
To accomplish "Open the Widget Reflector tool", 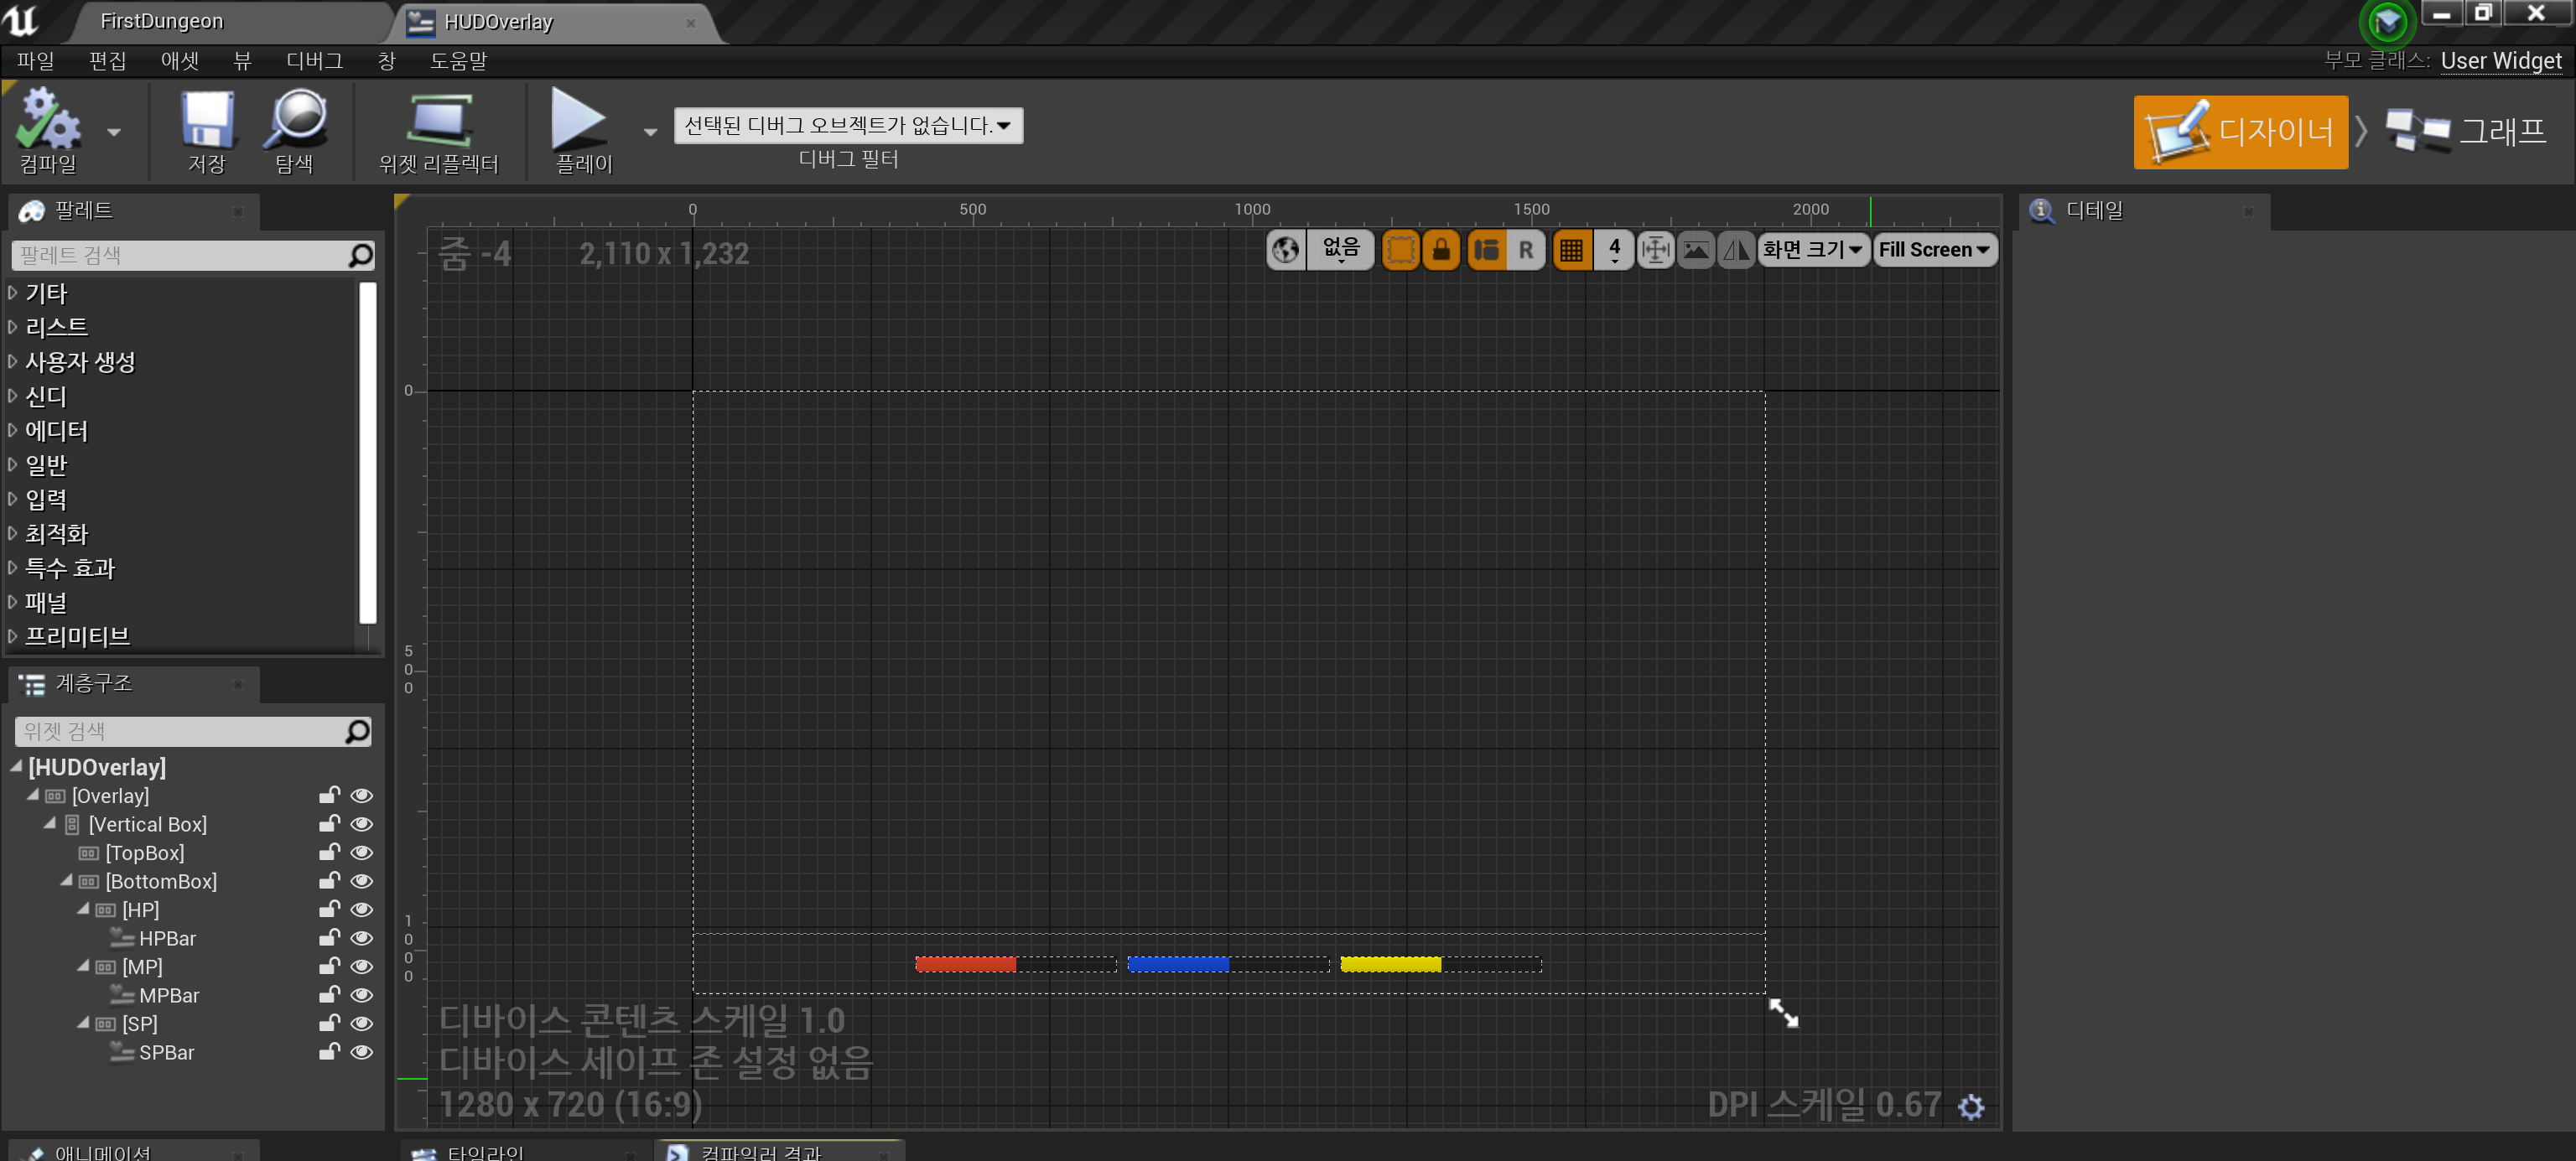I will pos(440,130).
